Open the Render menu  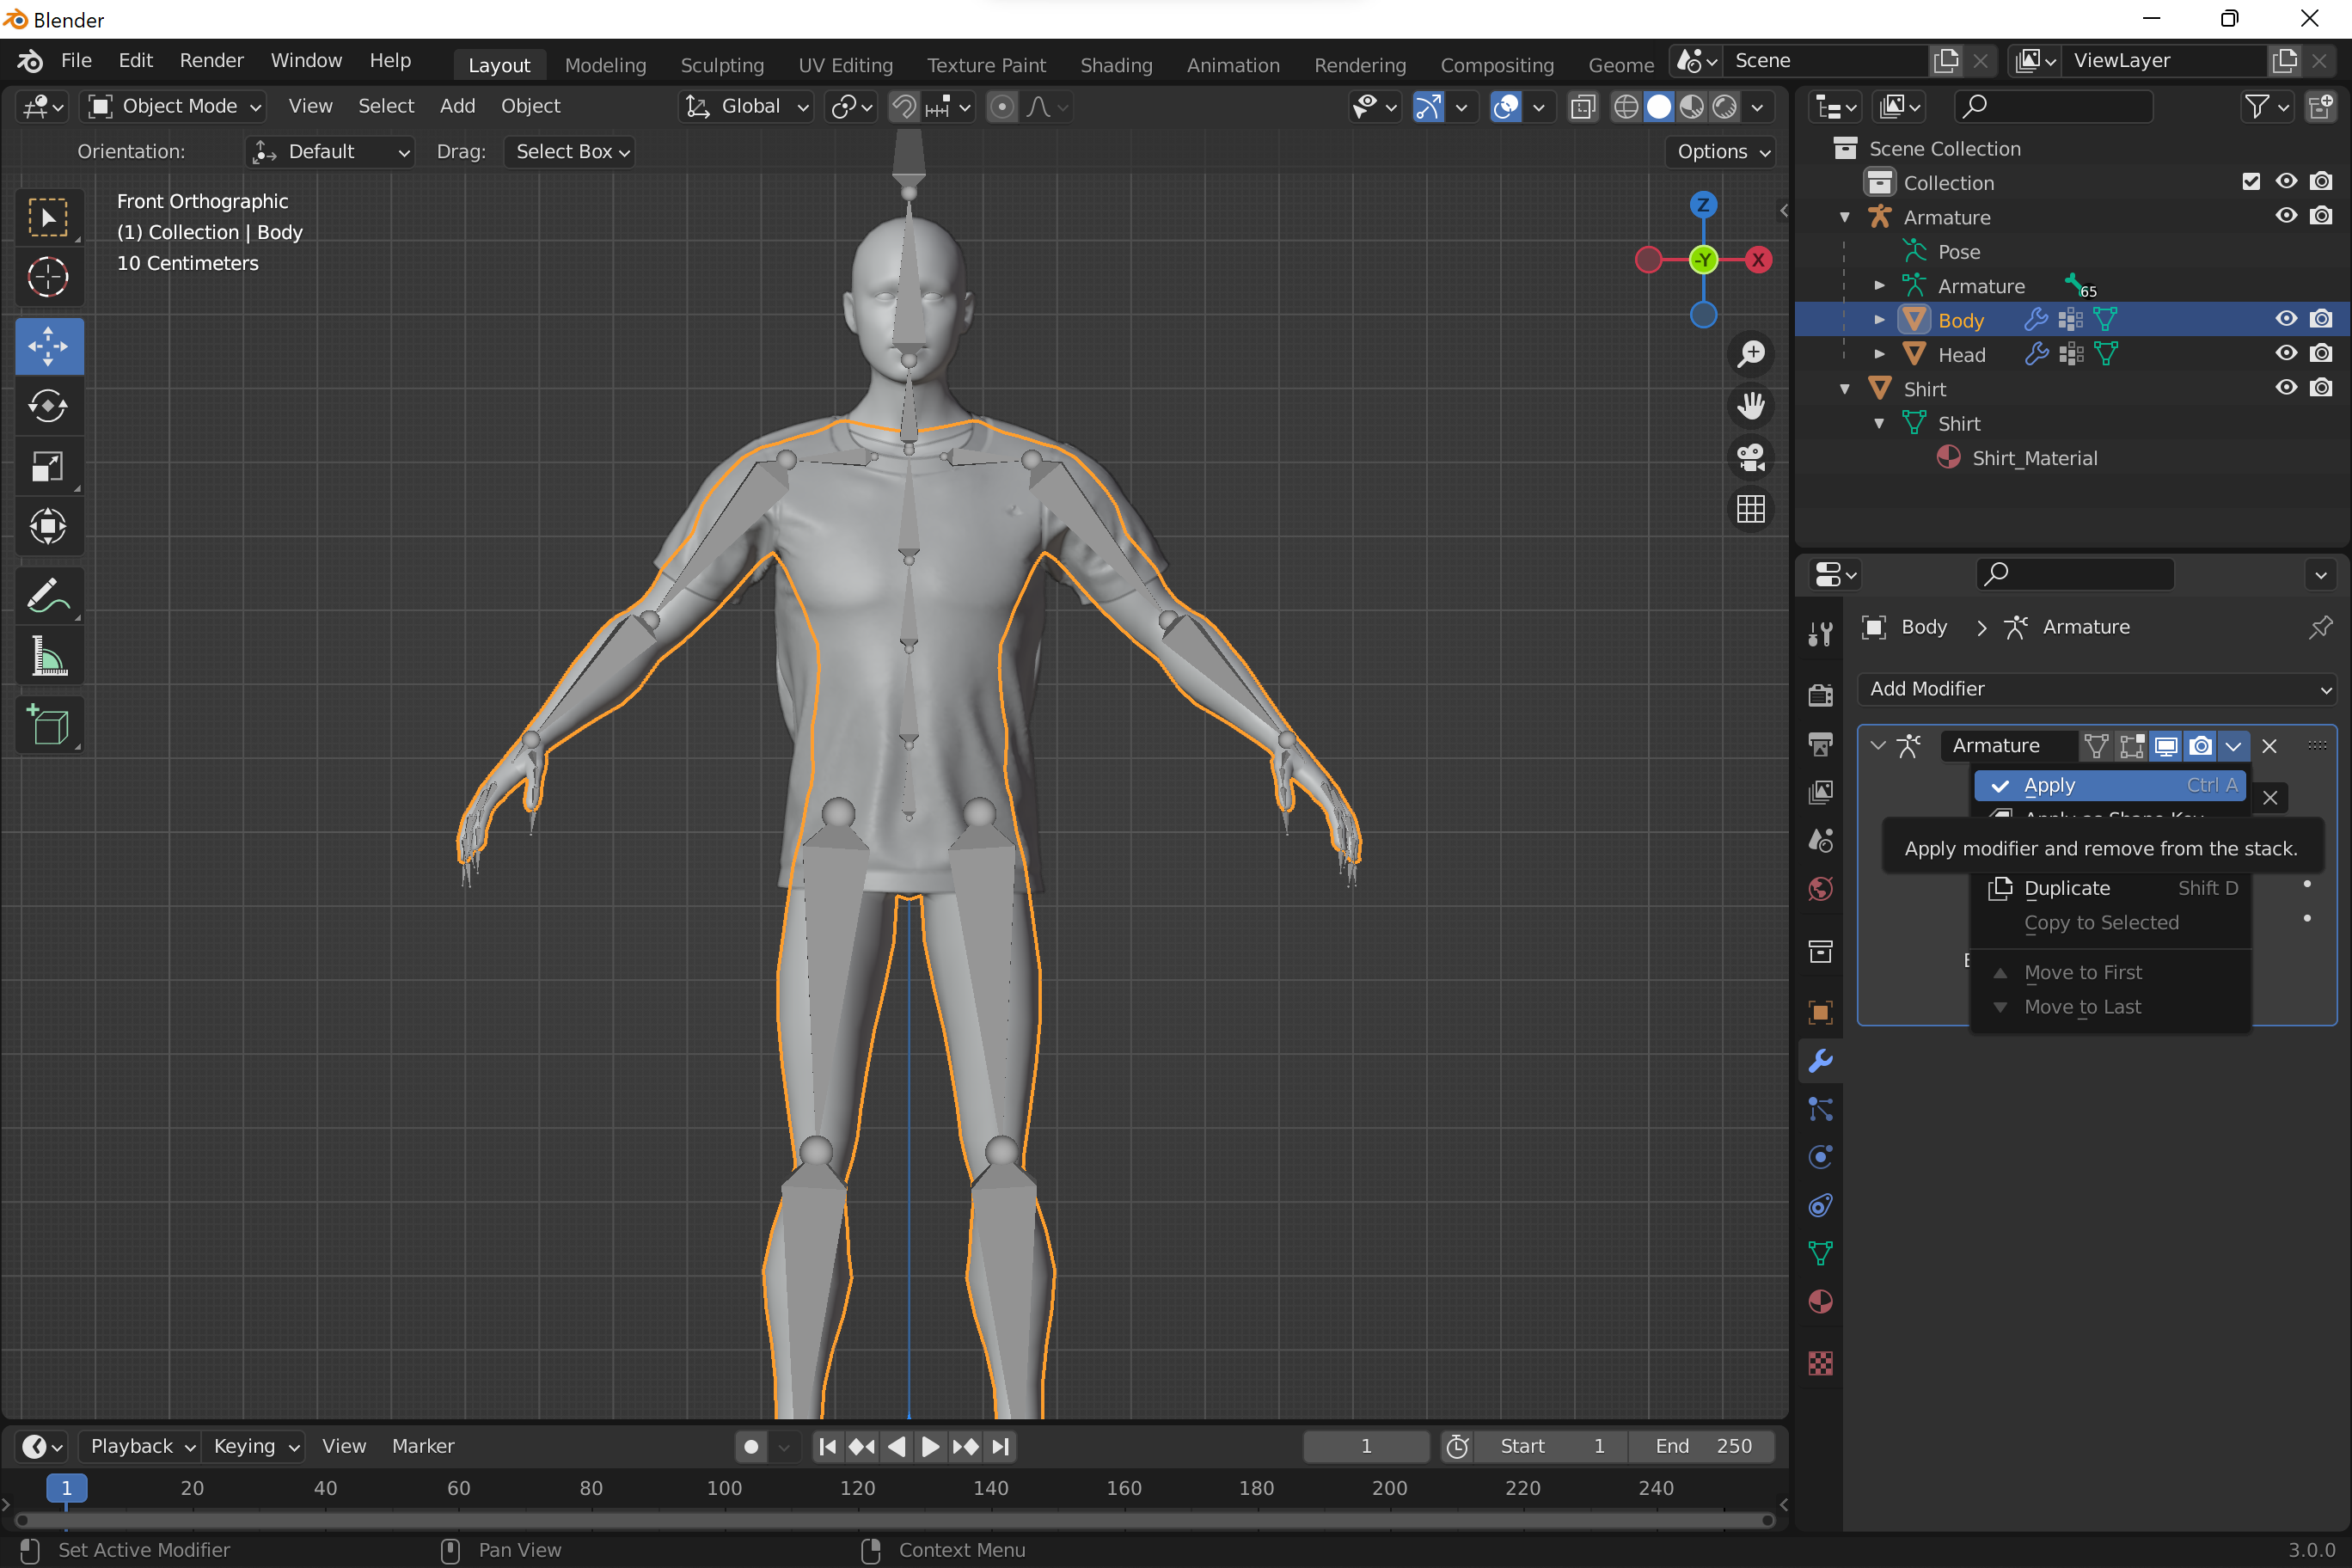pos(210,60)
